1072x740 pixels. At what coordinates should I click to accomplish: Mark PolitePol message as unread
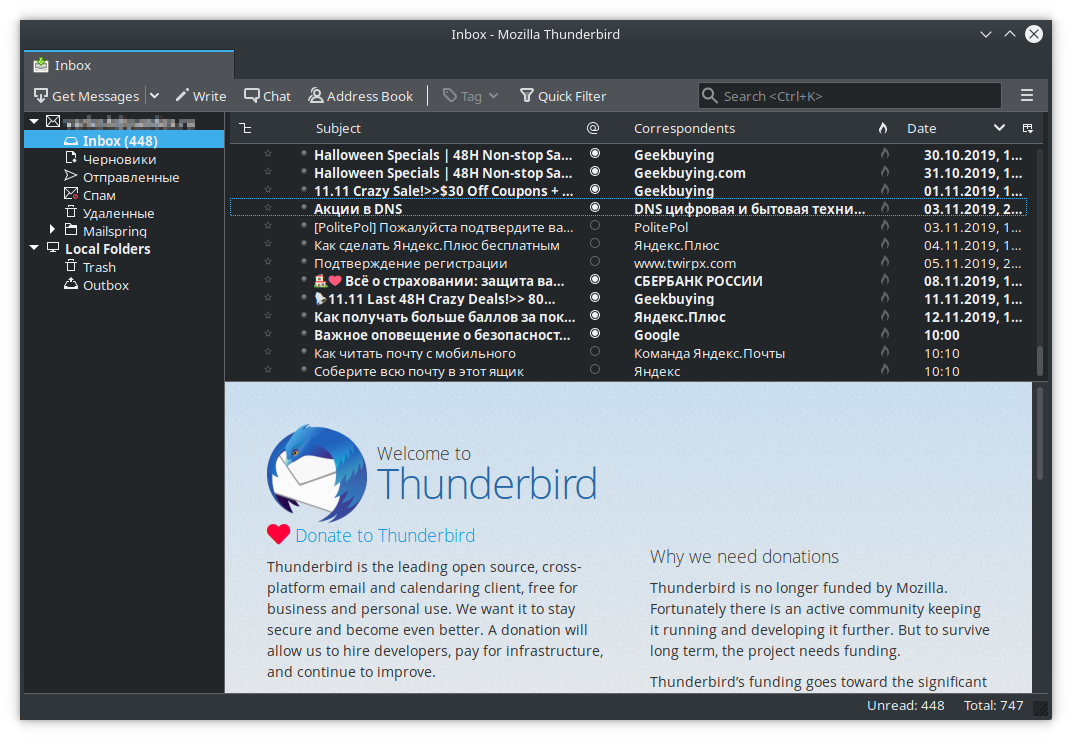[x=595, y=226]
